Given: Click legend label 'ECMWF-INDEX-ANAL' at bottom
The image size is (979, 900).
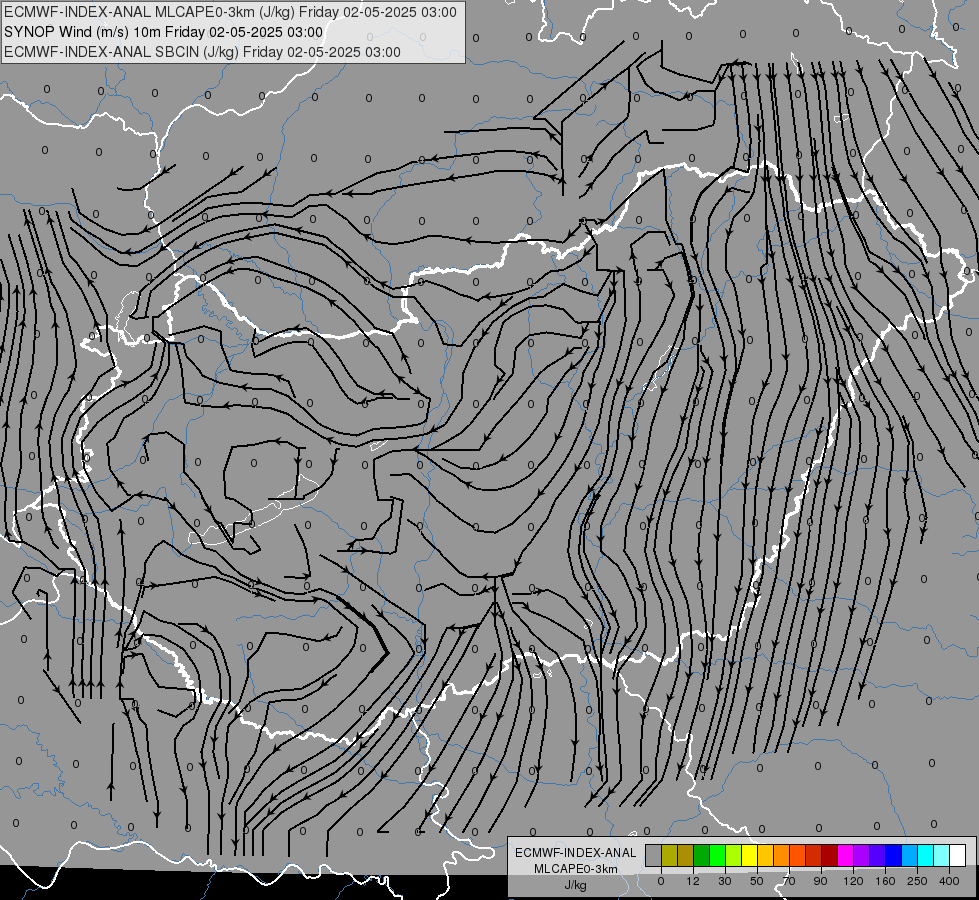Looking at the screenshot, I should pos(576,853).
